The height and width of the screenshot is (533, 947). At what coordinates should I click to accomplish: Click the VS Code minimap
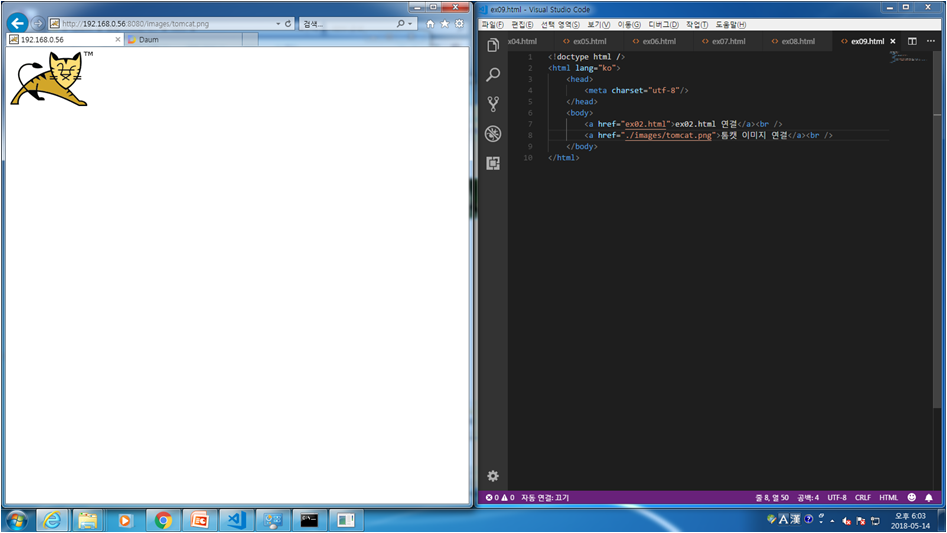tap(907, 57)
